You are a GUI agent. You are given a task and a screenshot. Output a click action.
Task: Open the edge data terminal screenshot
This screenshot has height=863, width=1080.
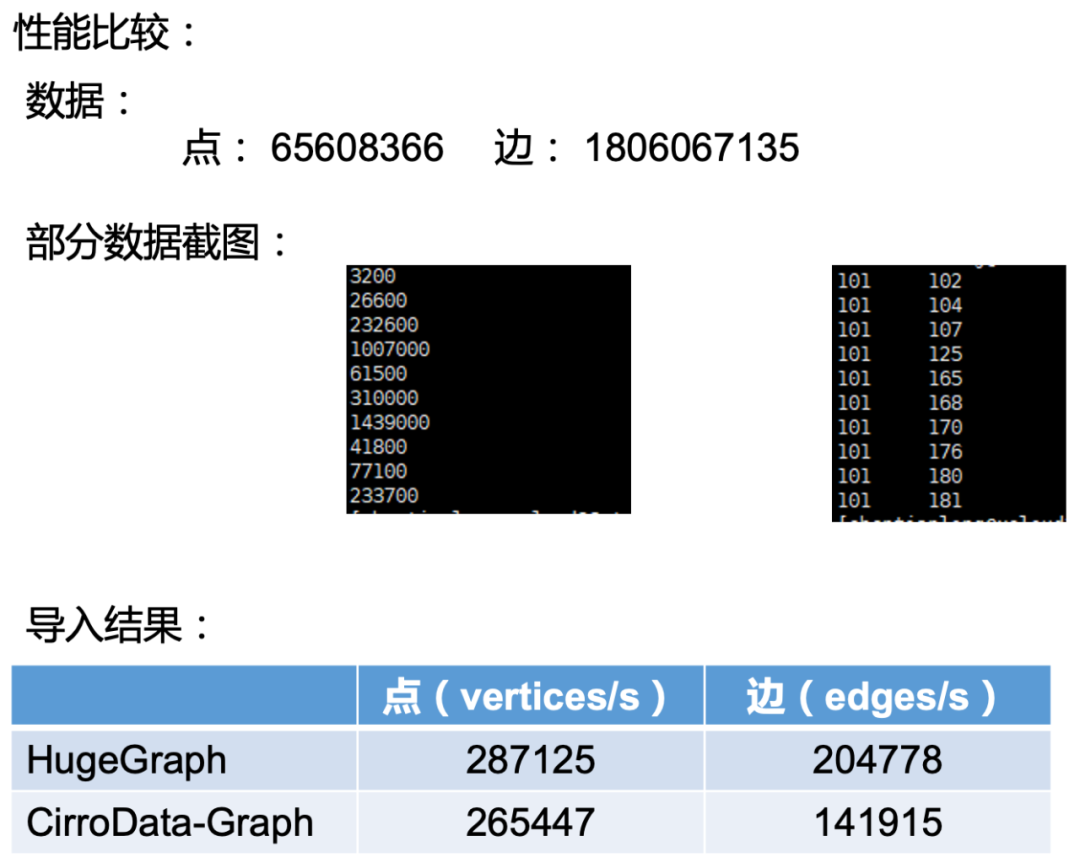tap(948, 393)
